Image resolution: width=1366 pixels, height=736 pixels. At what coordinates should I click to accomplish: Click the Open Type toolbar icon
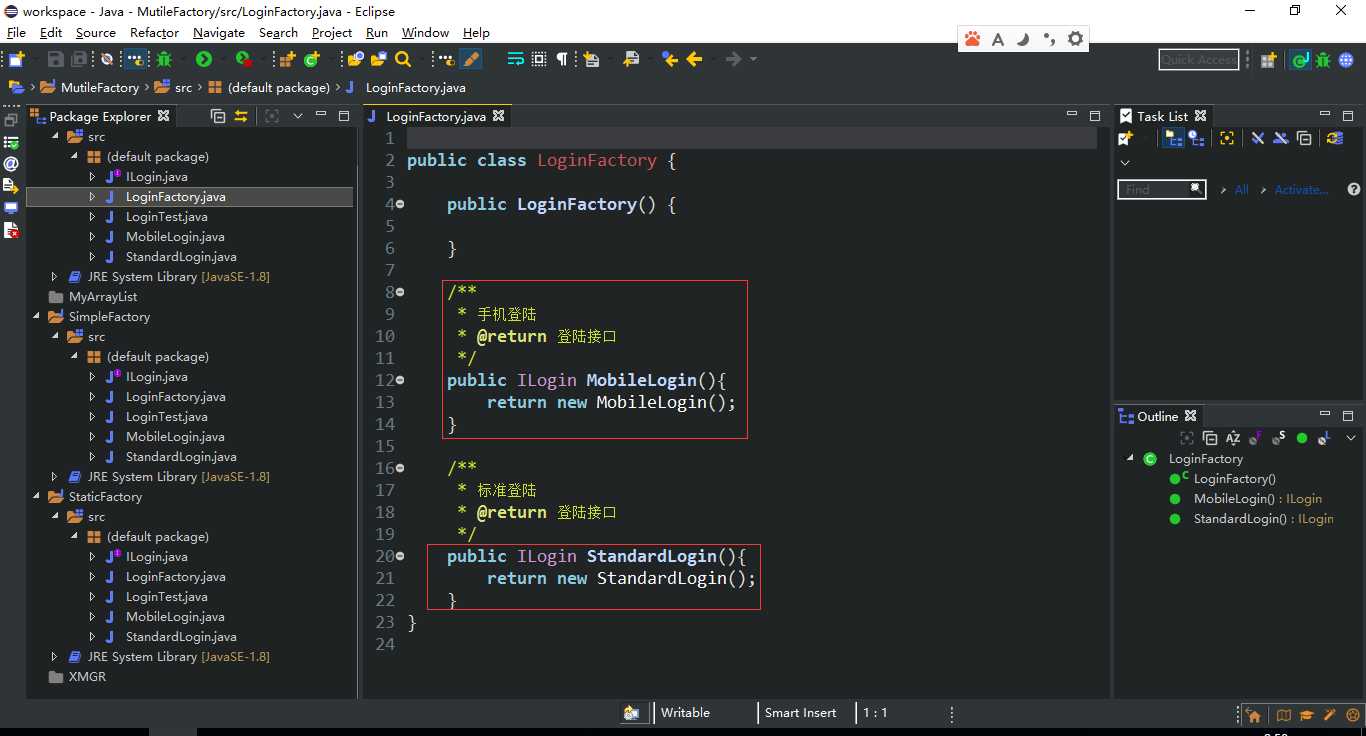click(x=356, y=60)
